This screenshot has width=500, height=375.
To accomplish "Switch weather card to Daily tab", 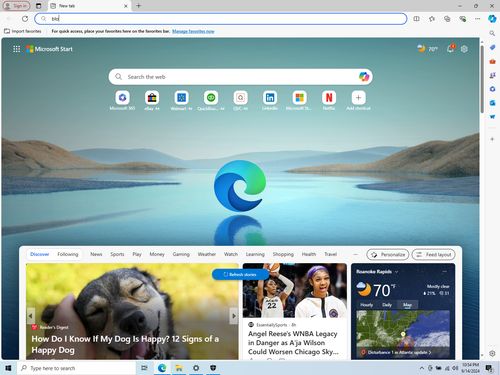I will pyautogui.click(x=387, y=305).
